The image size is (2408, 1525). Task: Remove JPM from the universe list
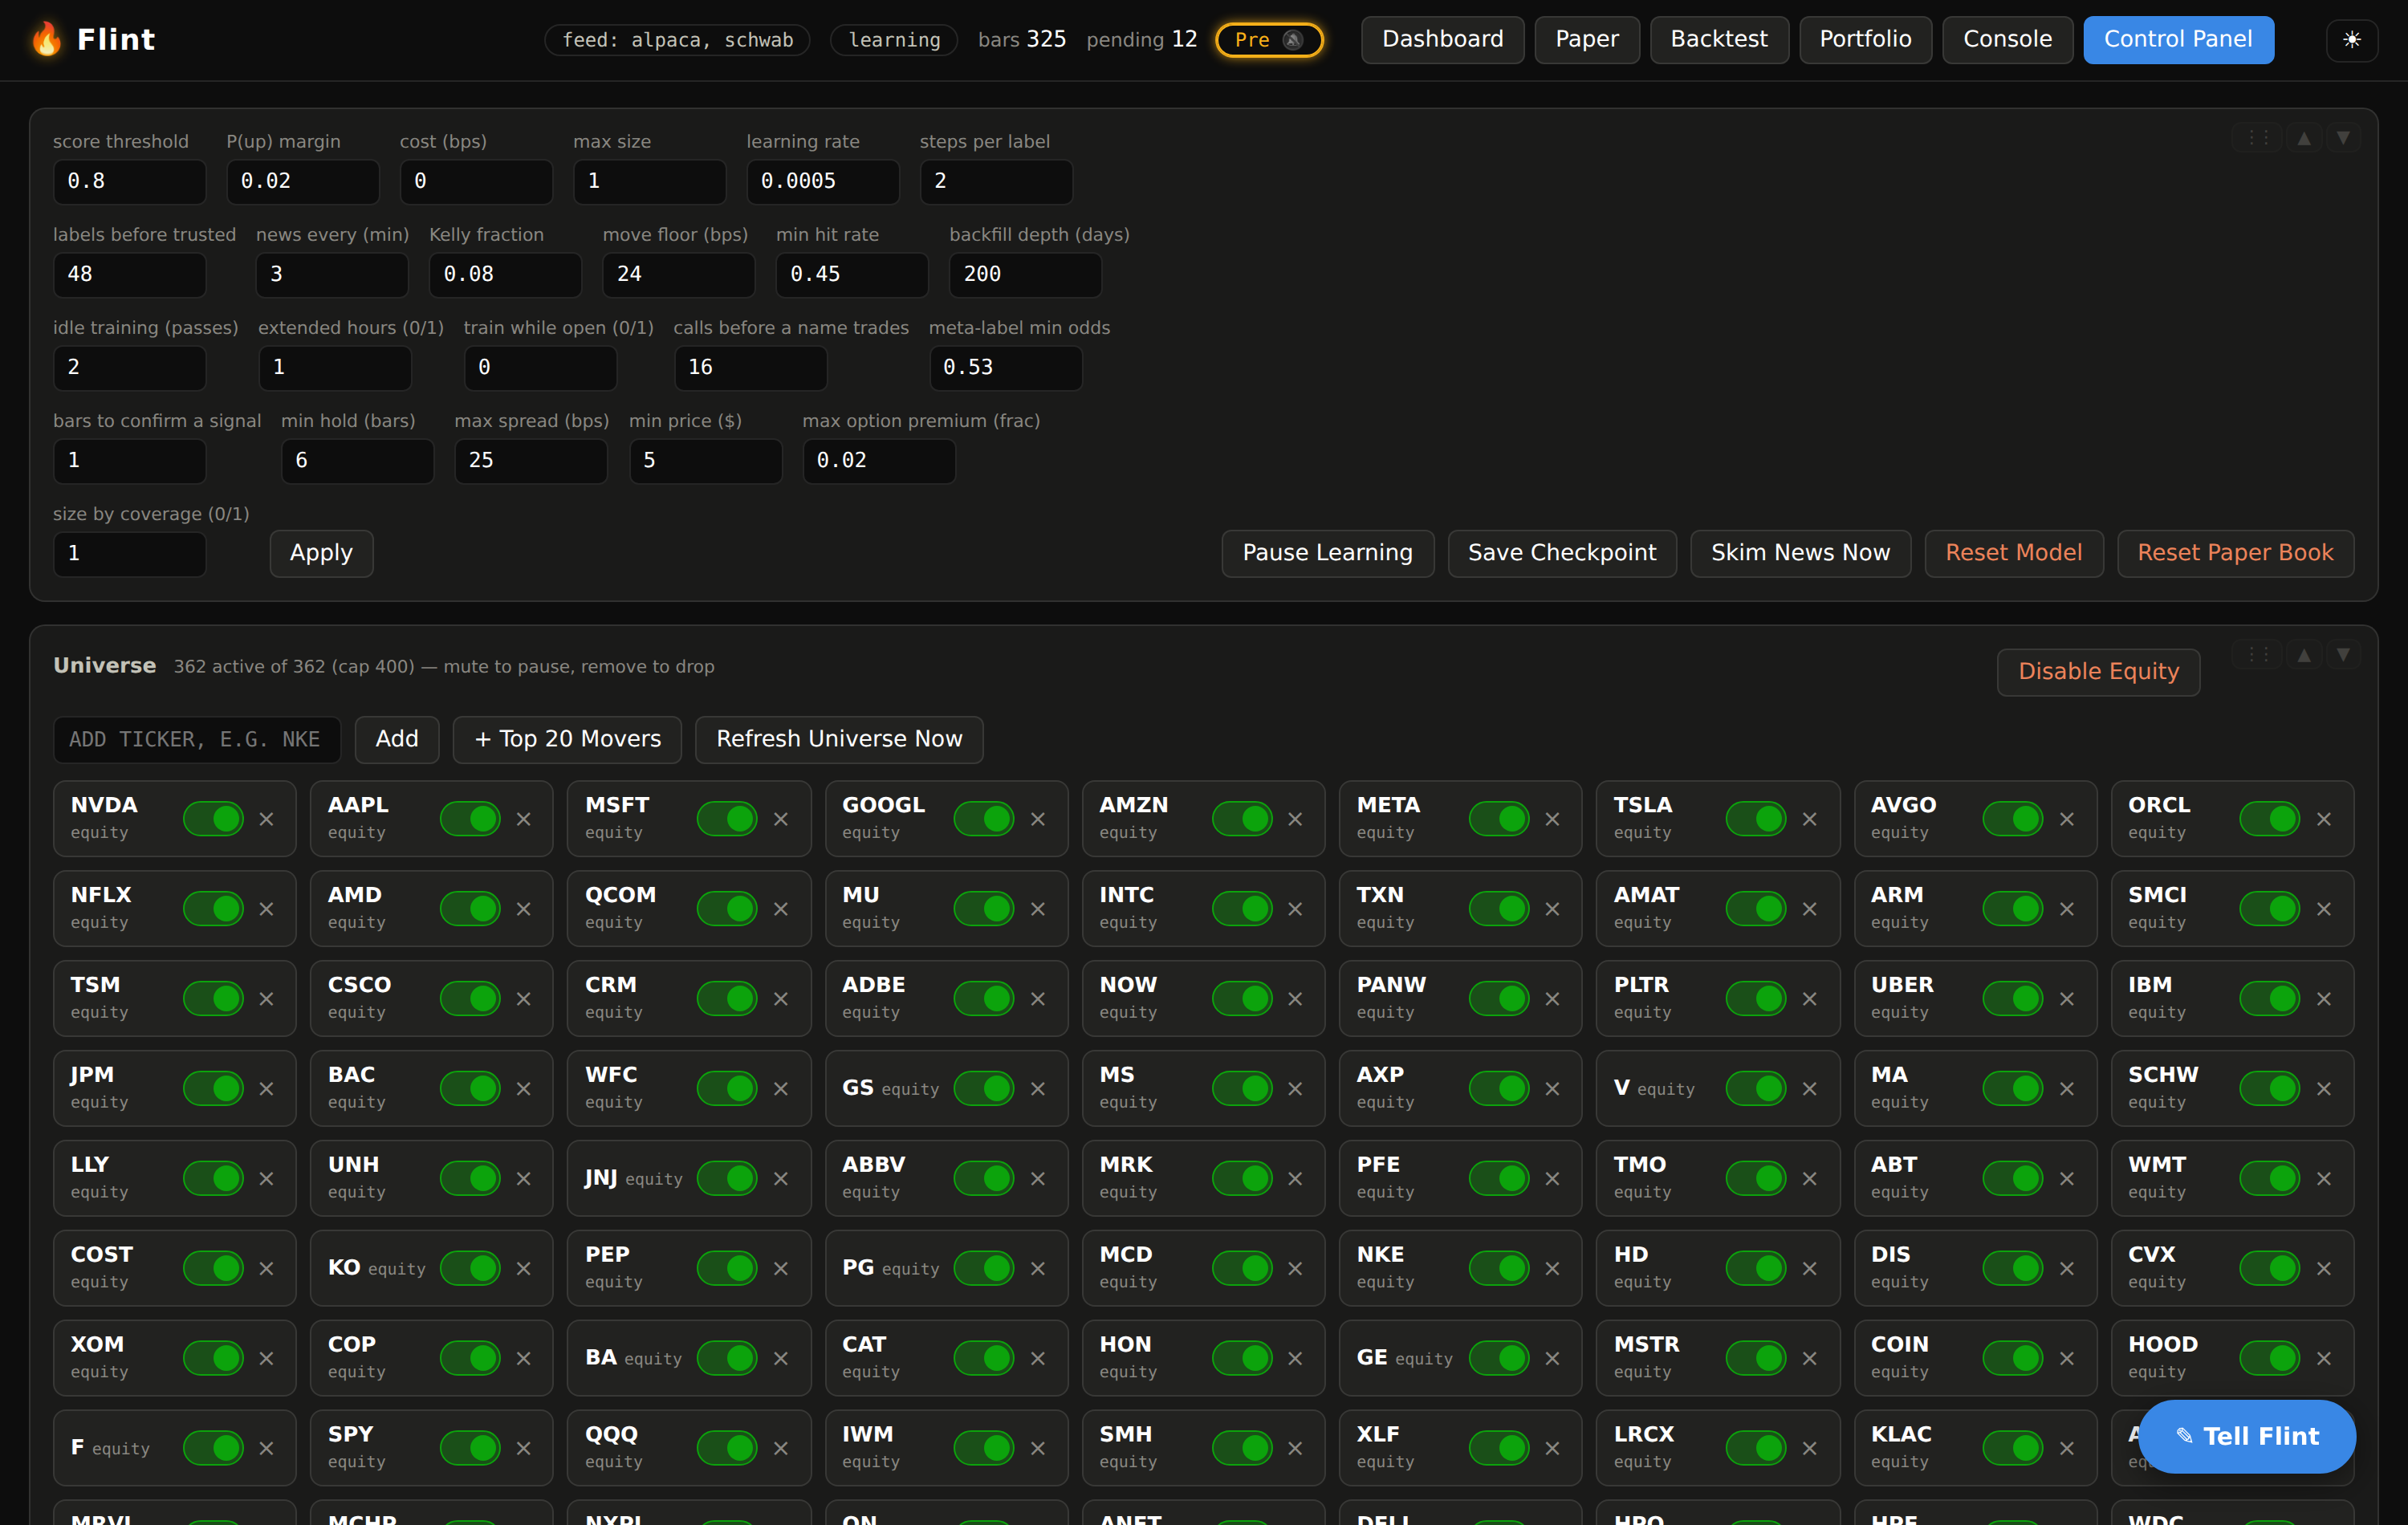[266, 1089]
